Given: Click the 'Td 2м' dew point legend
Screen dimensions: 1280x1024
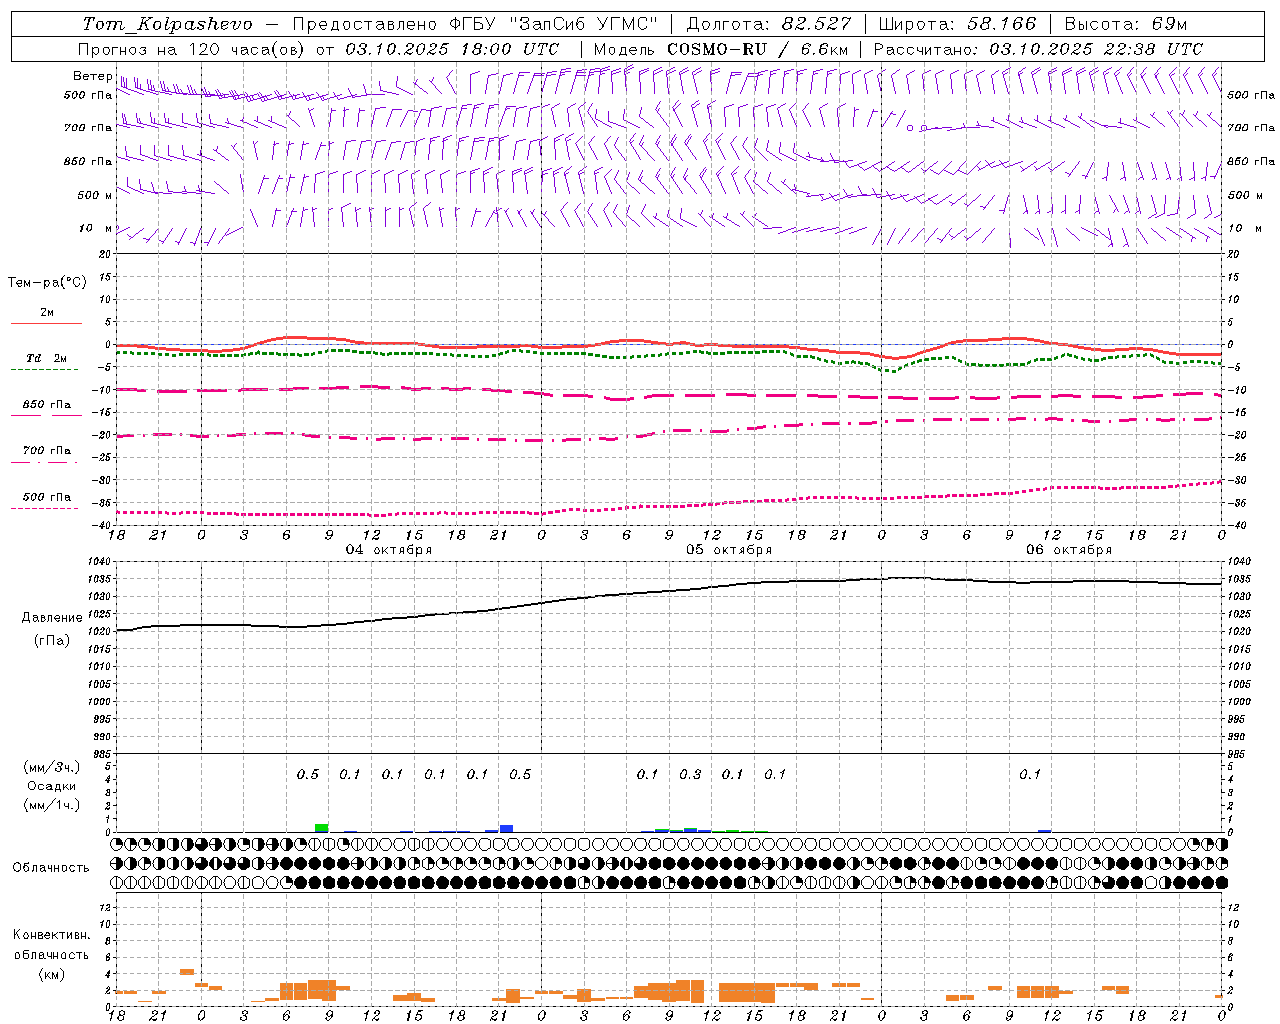Looking at the screenshot, I should point(46,358).
